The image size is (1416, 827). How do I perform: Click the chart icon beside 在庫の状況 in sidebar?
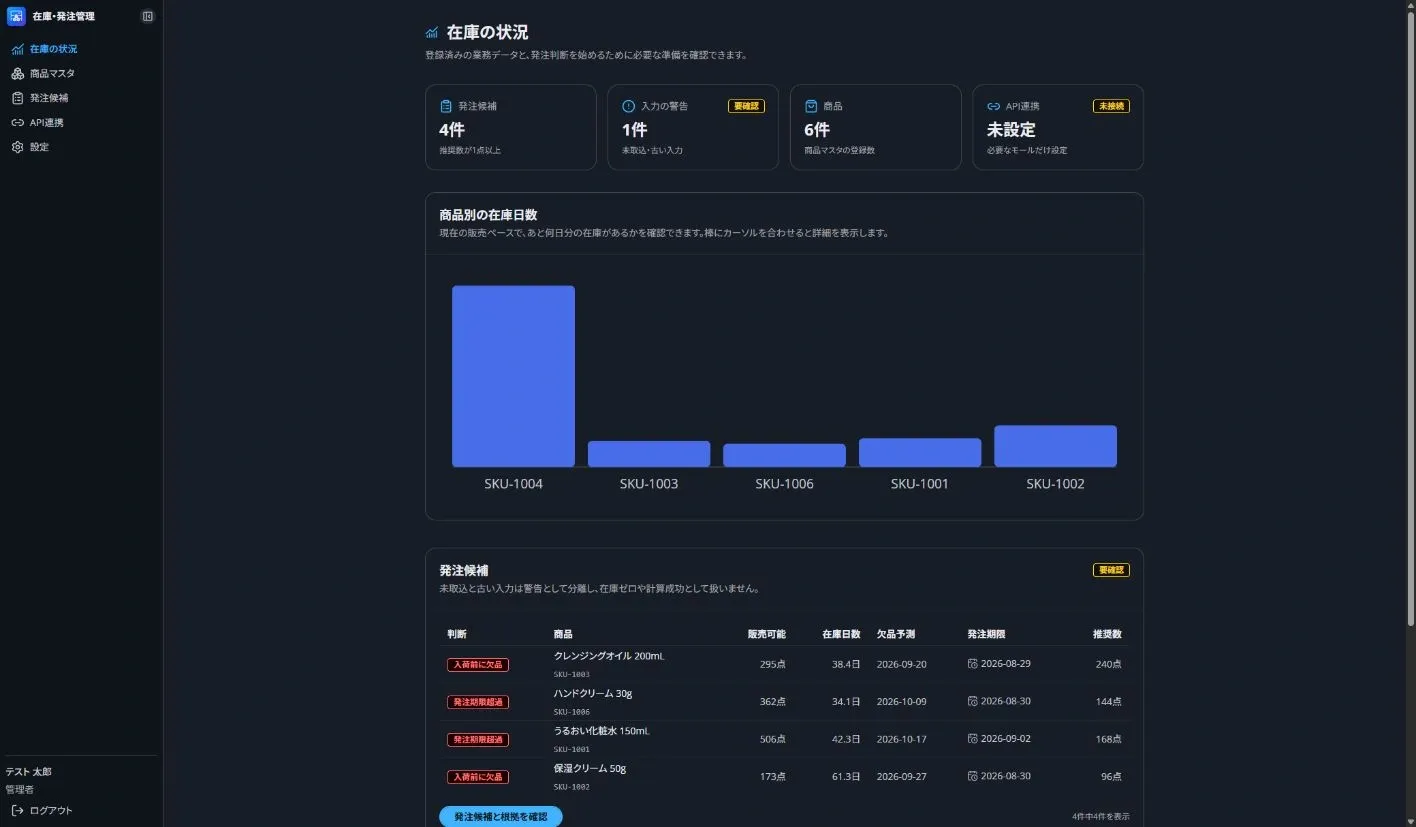(17, 49)
